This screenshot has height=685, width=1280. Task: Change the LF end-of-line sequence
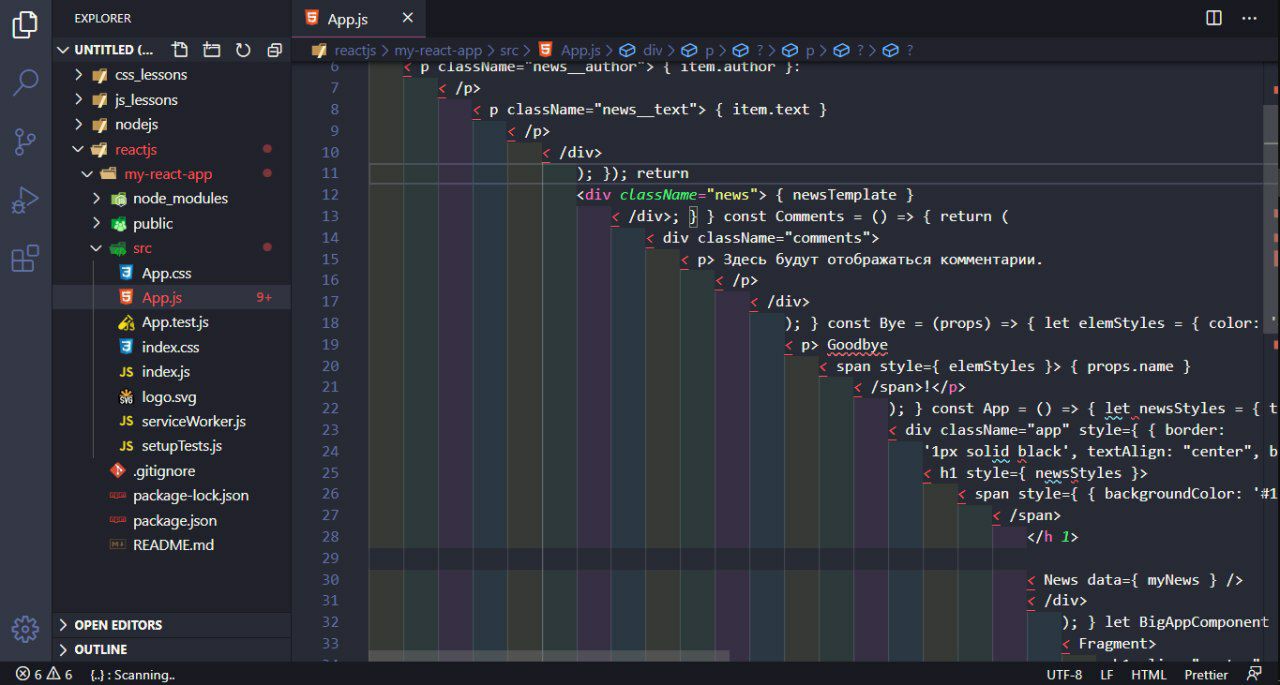[1107, 674]
